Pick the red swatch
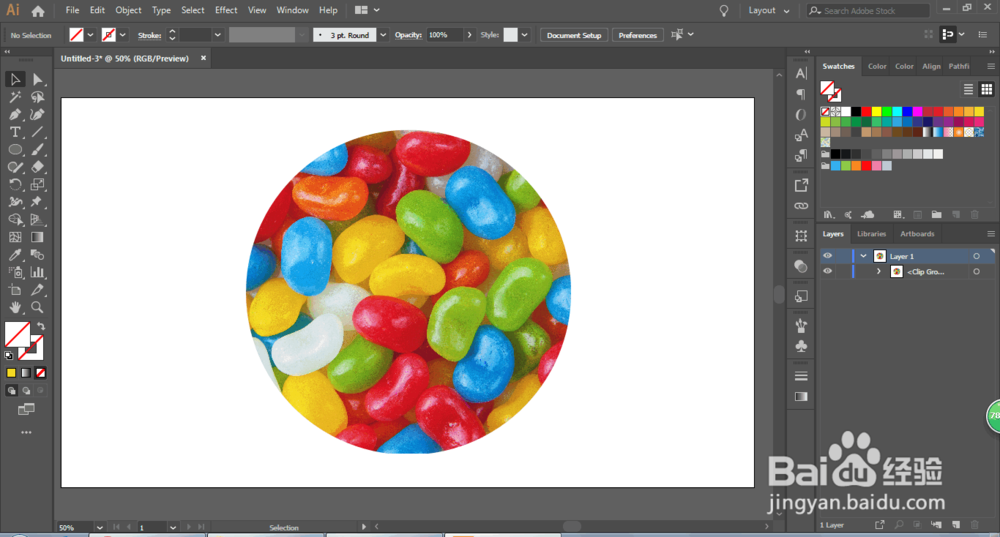Image resolution: width=1000 pixels, height=537 pixels. point(866,112)
